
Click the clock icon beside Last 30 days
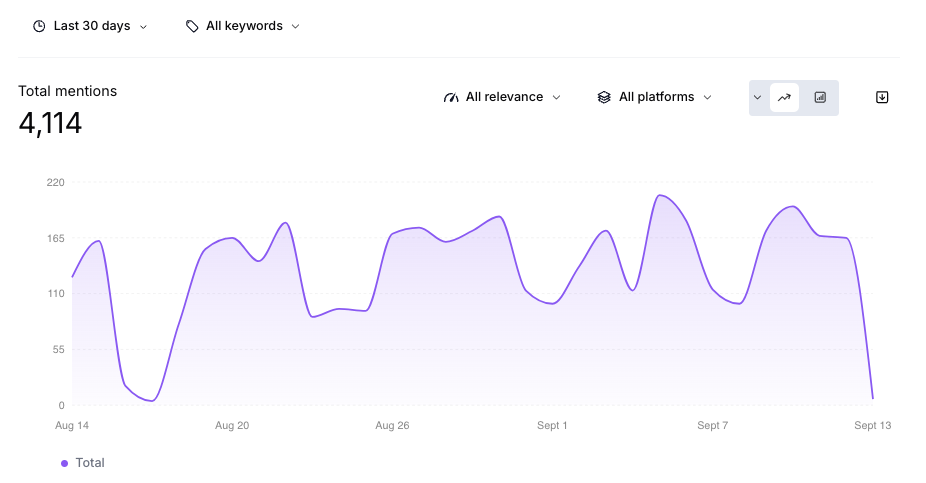click(x=39, y=26)
